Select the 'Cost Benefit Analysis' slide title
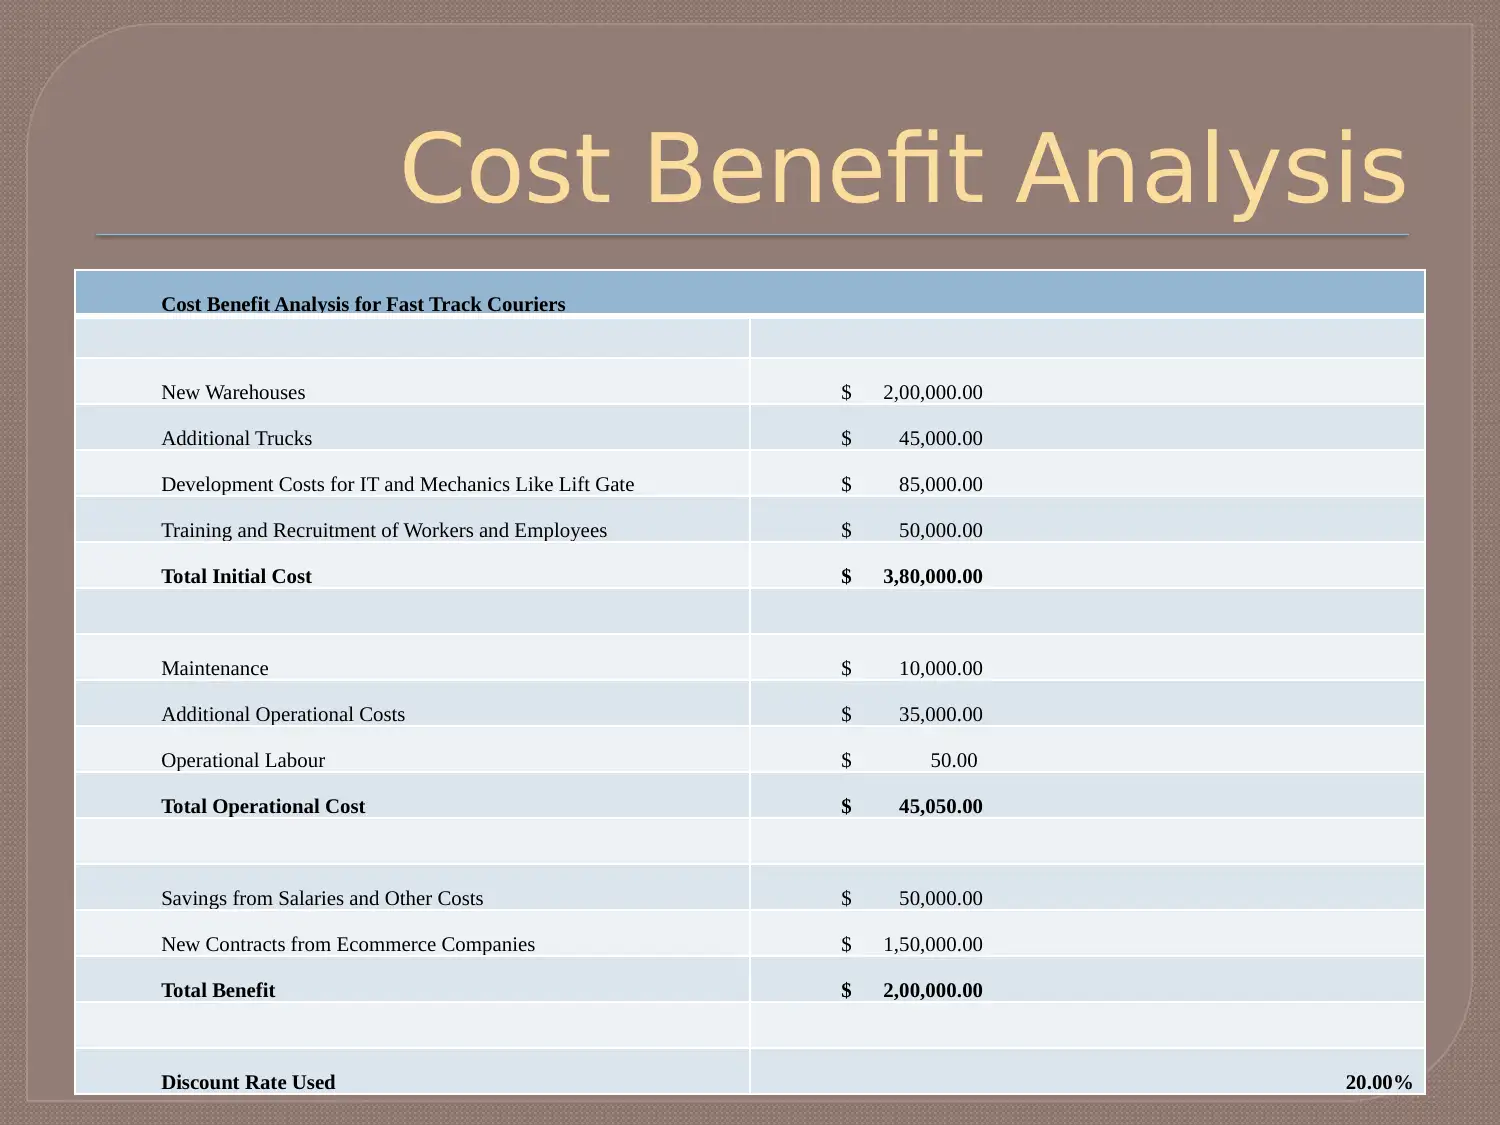The height and width of the screenshot is (1125, 1500). (x=904, y=168)
